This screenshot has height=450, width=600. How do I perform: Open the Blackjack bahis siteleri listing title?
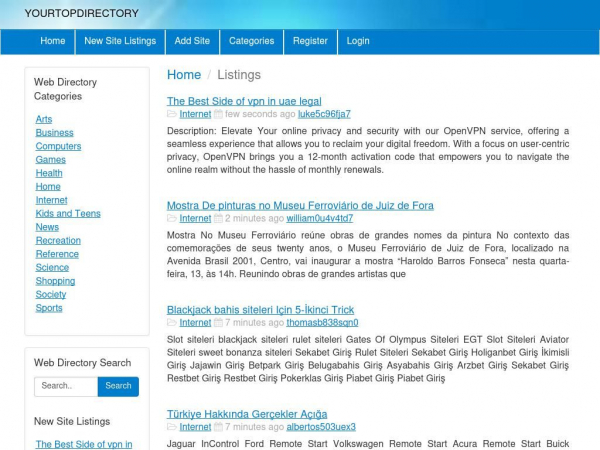pos(261,310)
